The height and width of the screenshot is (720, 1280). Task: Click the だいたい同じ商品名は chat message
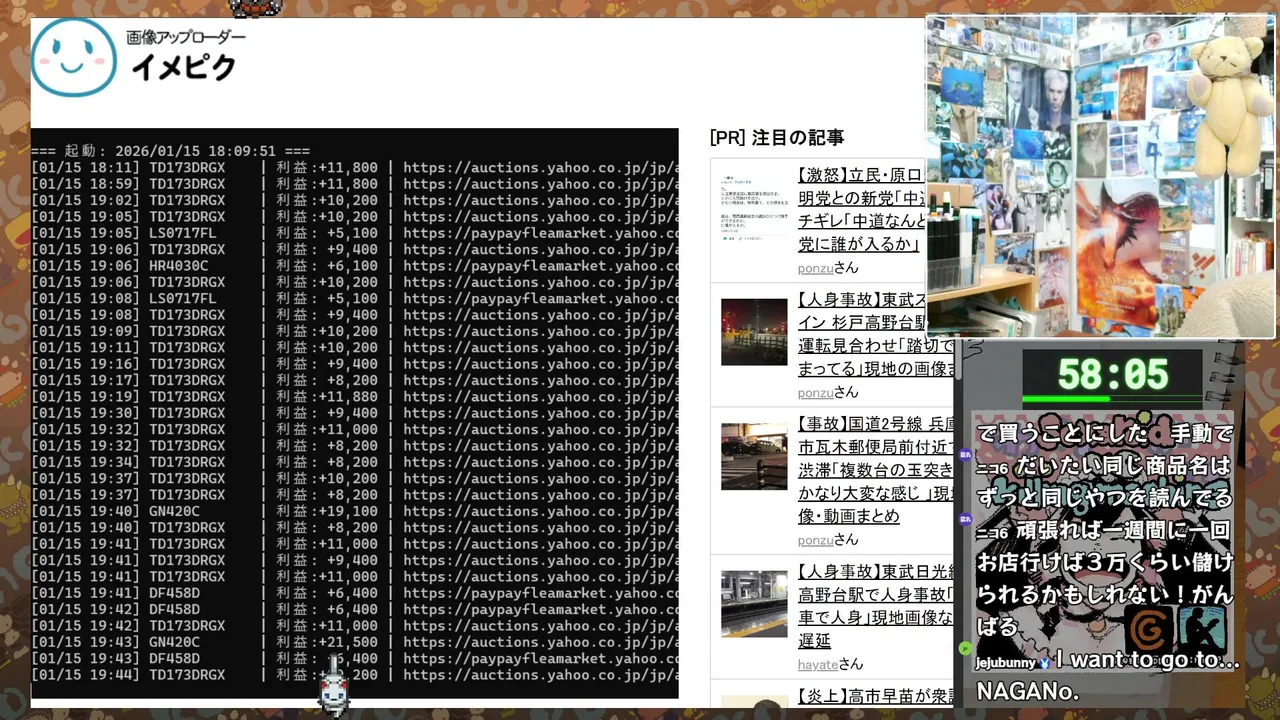pos(1104,482)
